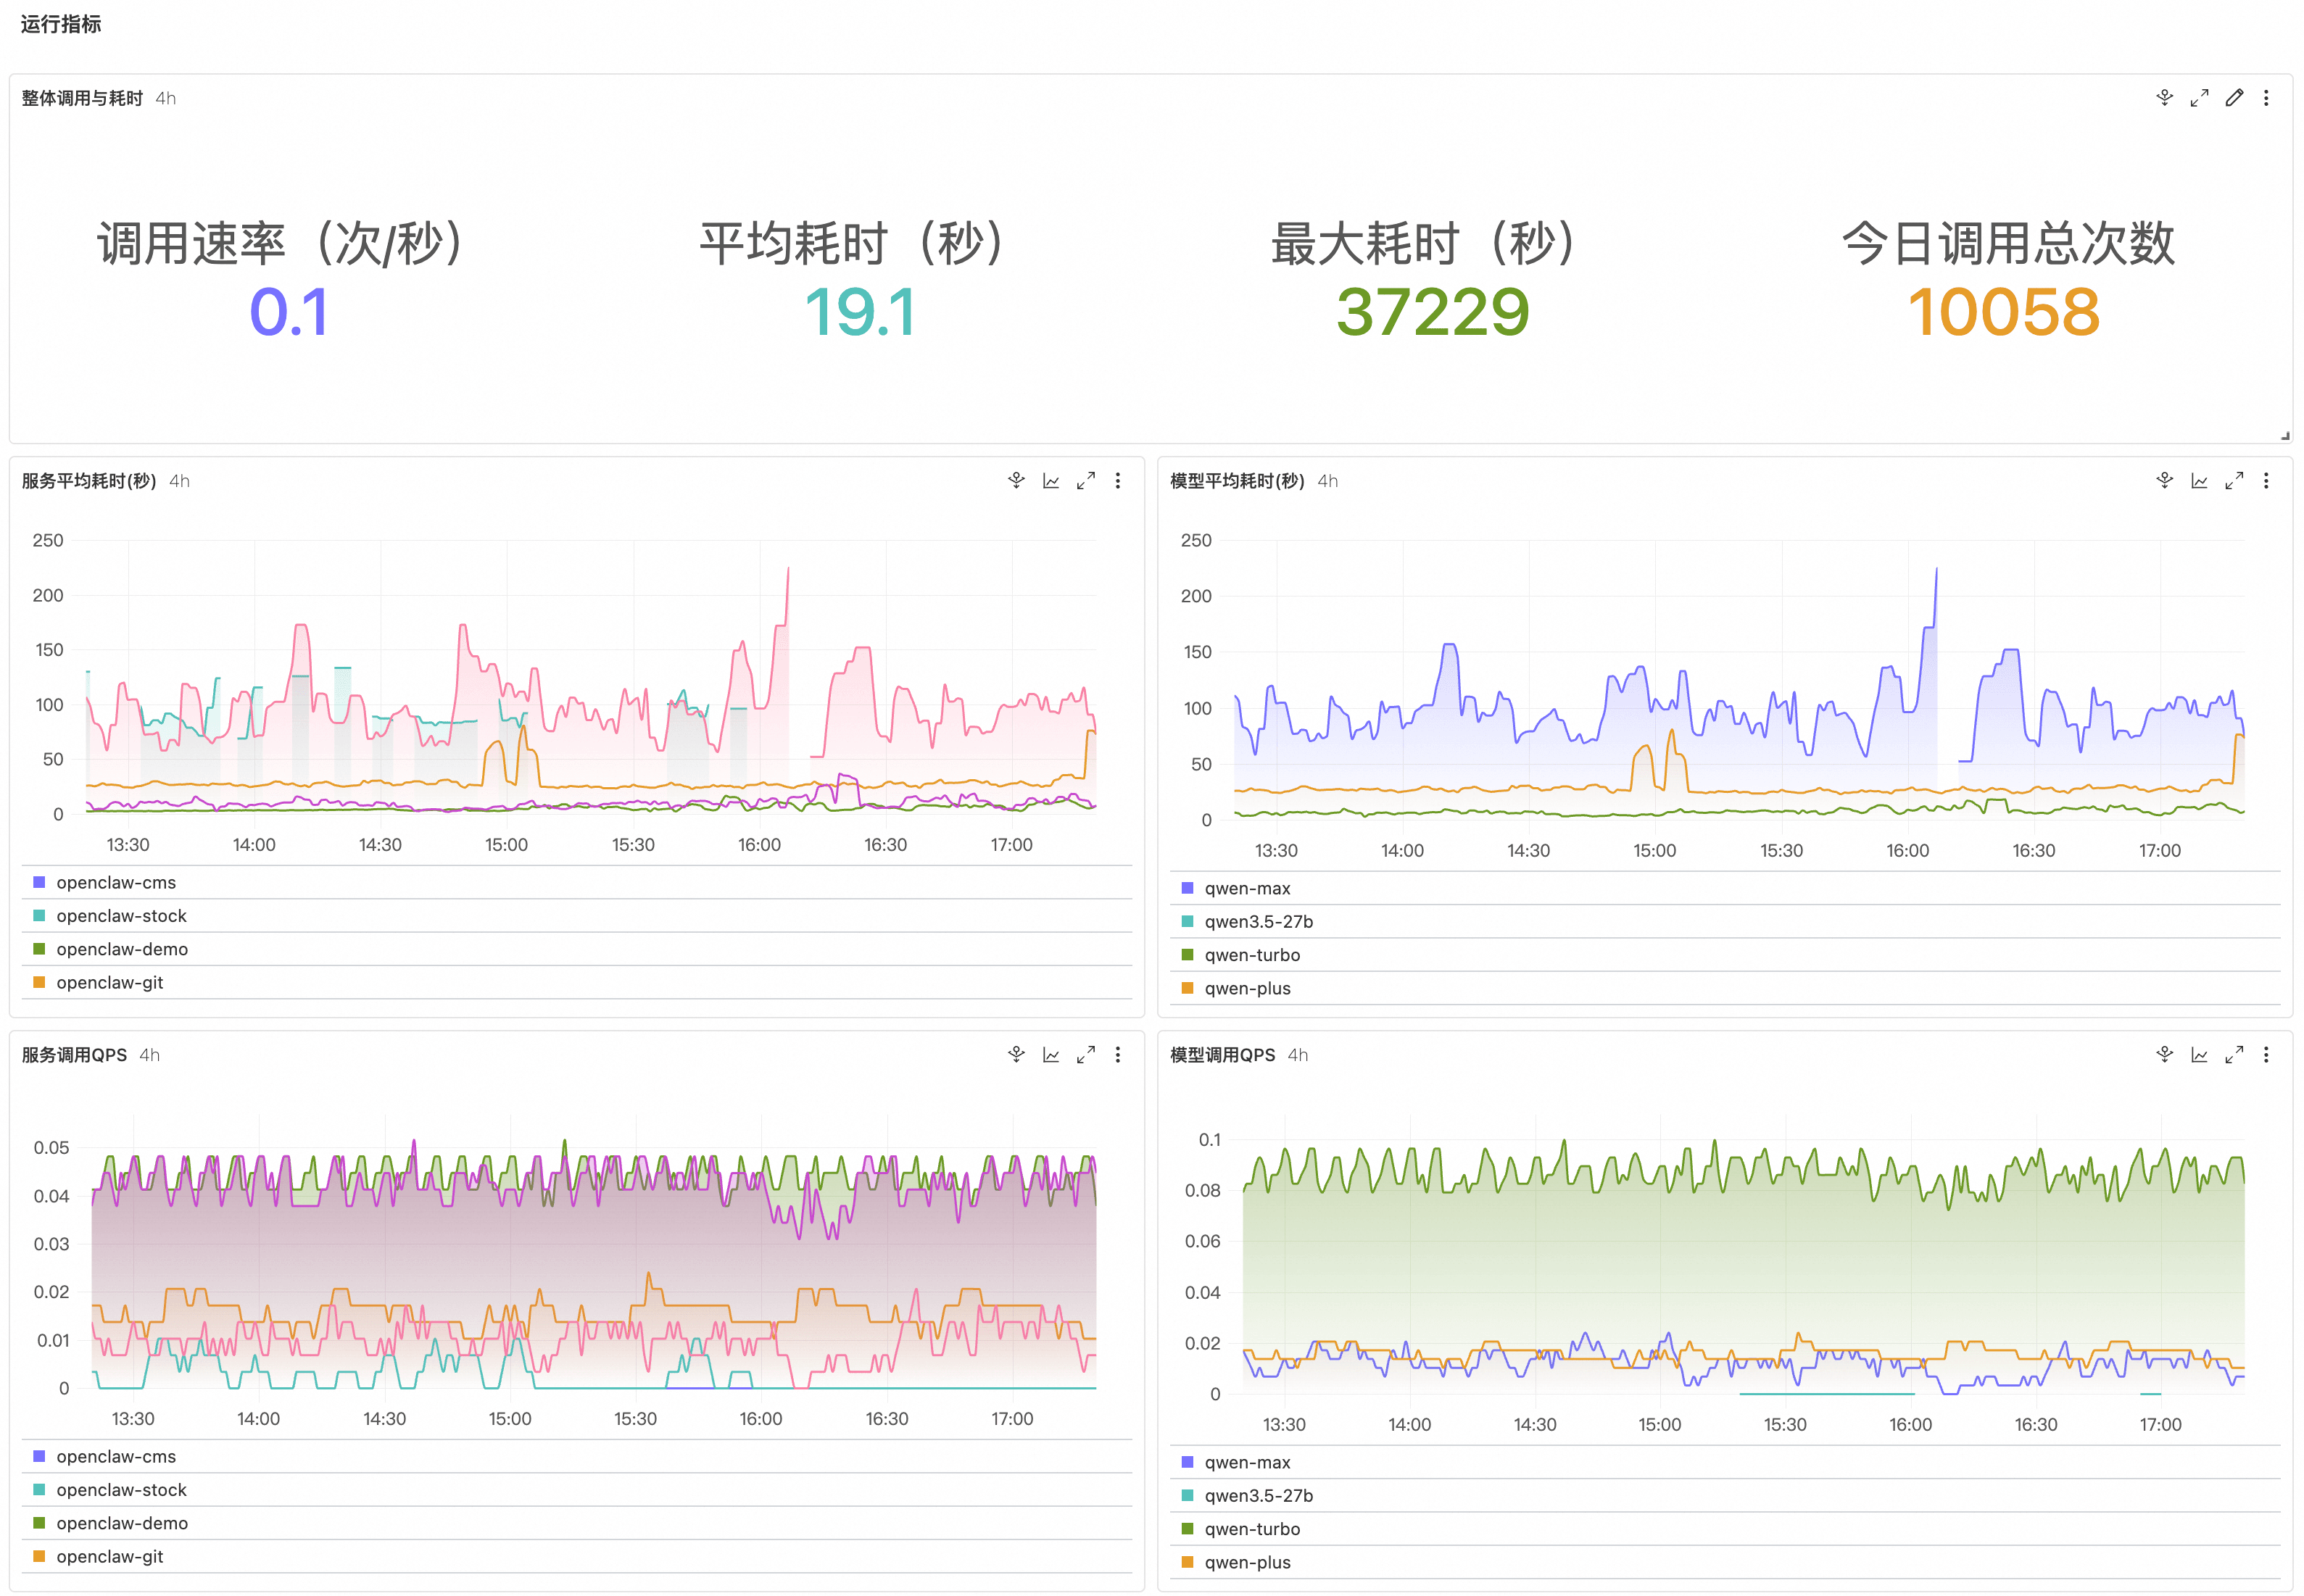Expand the 整体调用与耗时 panel to fullscreen

(x=2199, y=98)
